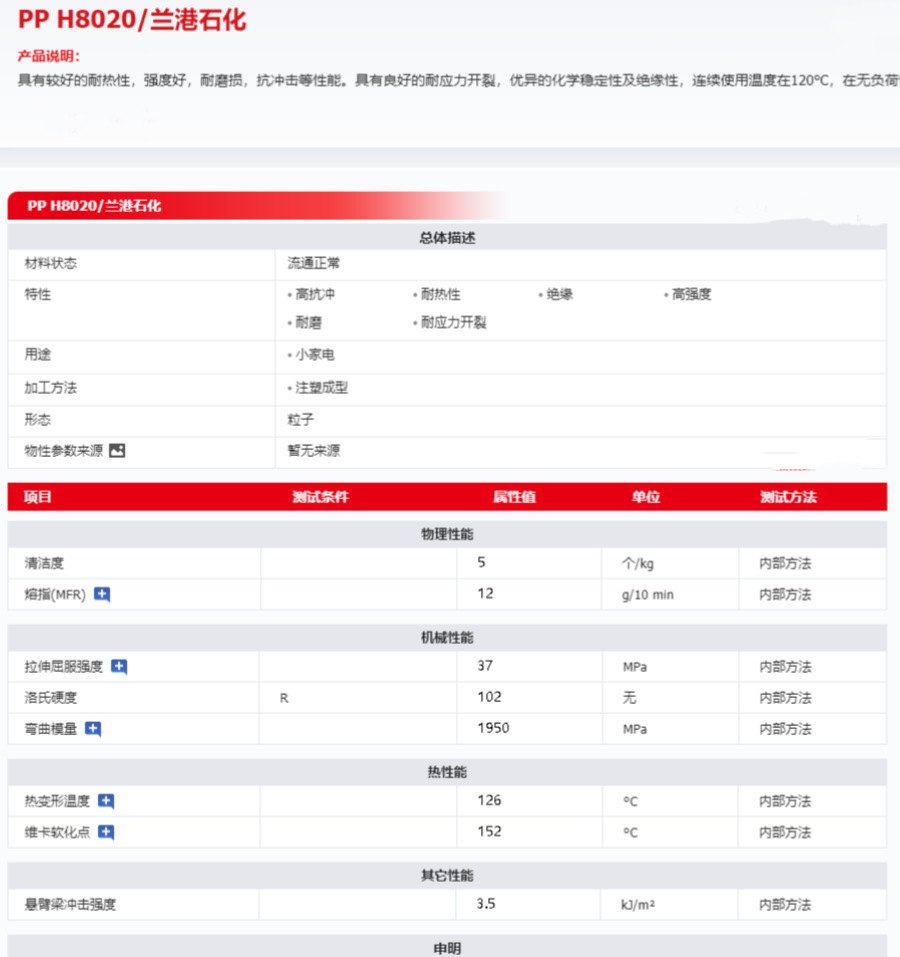Select the 悬臂梁冲击强度 row label
900x957 pixels.
(x=70, y=904)
